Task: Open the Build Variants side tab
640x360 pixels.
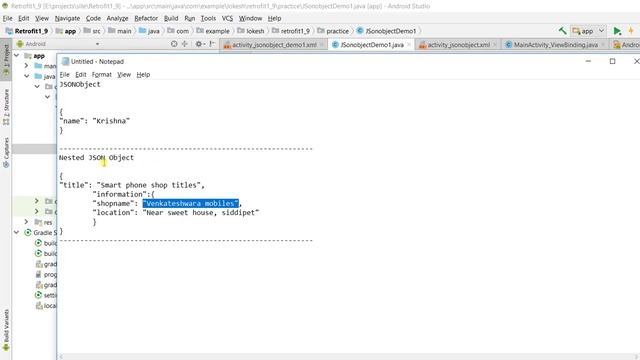Action: [x=6, y=330]
